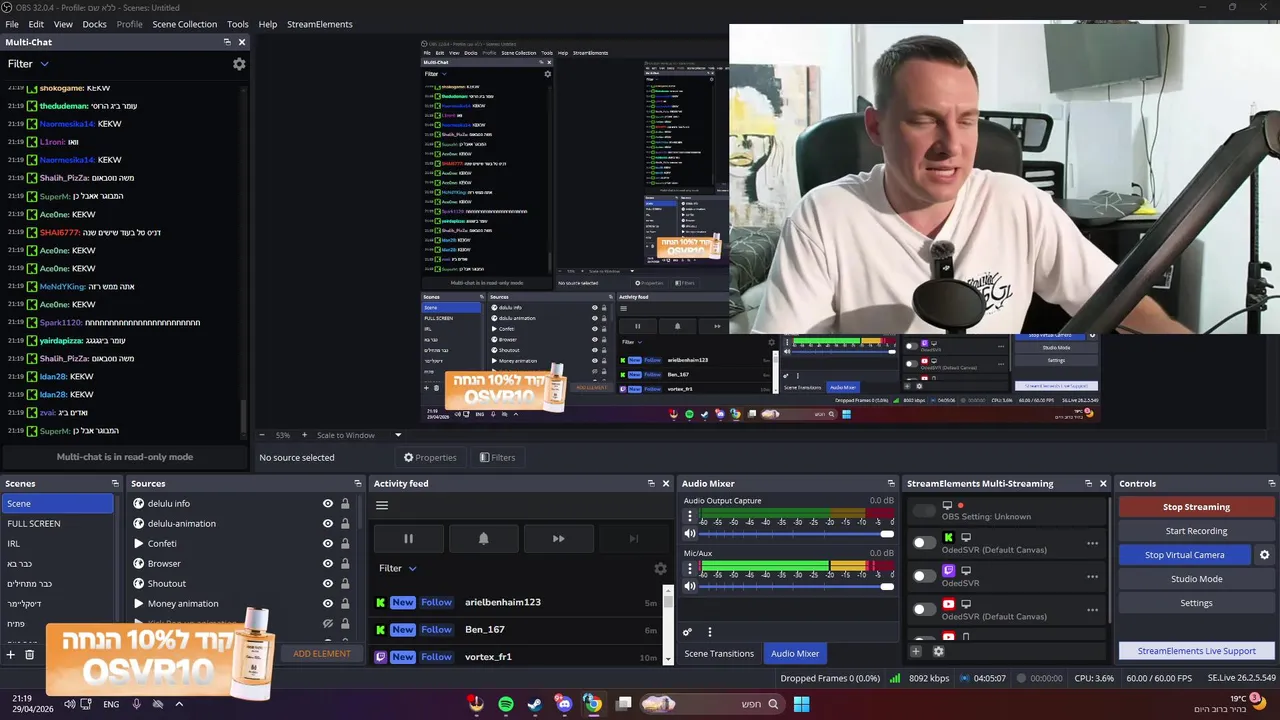Mute Audio Output Capture speaker icon

[x=689, y=533]
